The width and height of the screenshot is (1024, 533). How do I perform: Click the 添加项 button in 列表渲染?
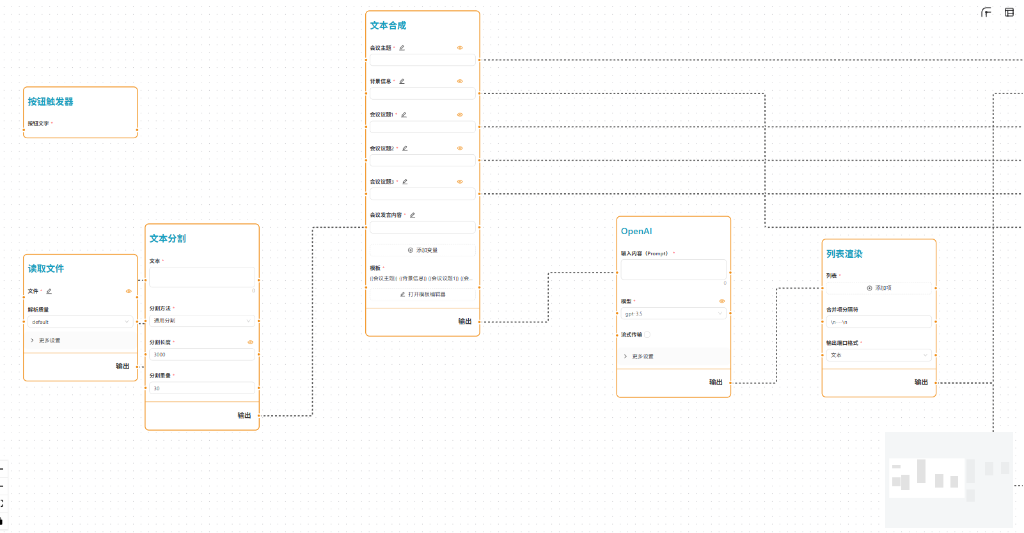pyautogui.click(x=878, y=287)
